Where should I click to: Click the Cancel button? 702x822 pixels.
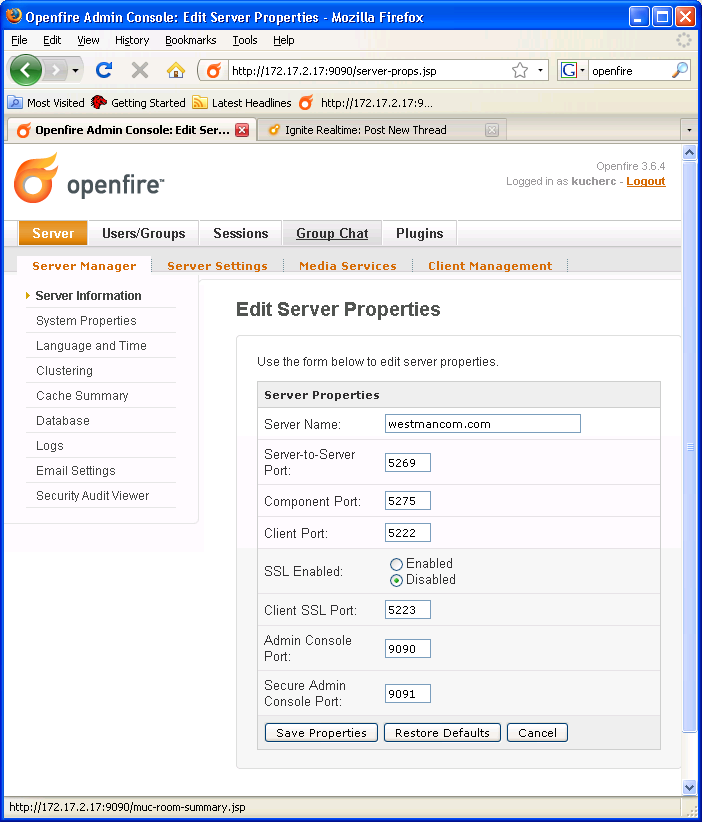click(537, 733)
